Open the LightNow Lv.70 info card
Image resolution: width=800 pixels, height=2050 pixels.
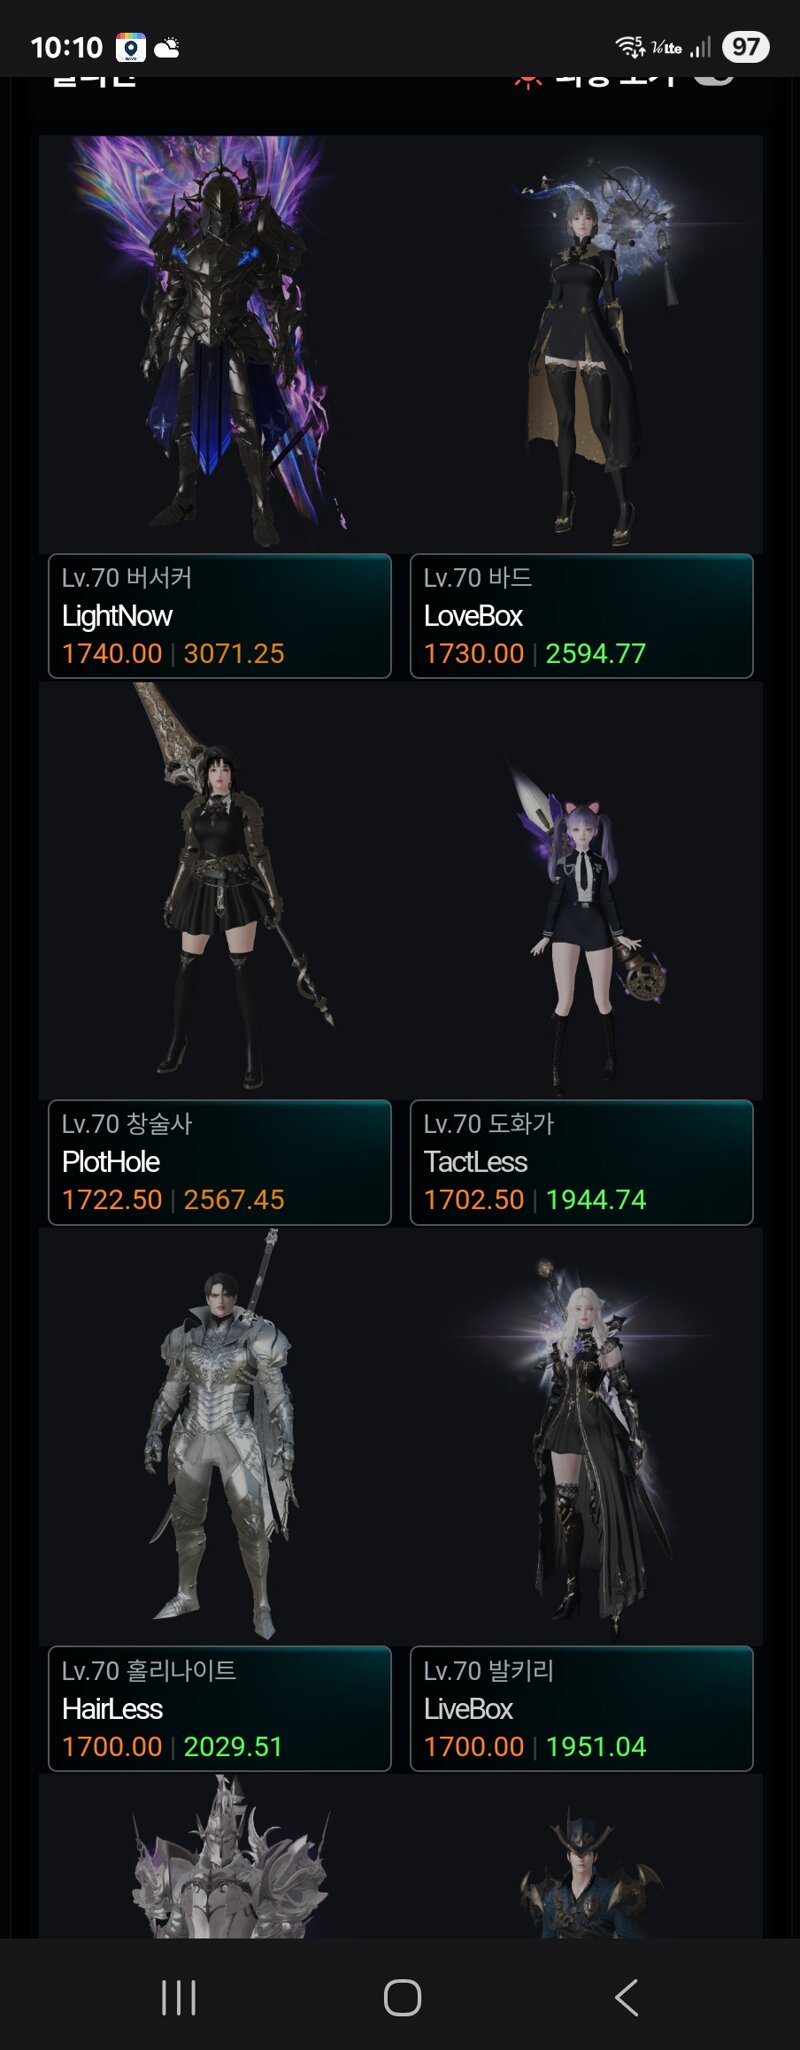tap(220, 616)
